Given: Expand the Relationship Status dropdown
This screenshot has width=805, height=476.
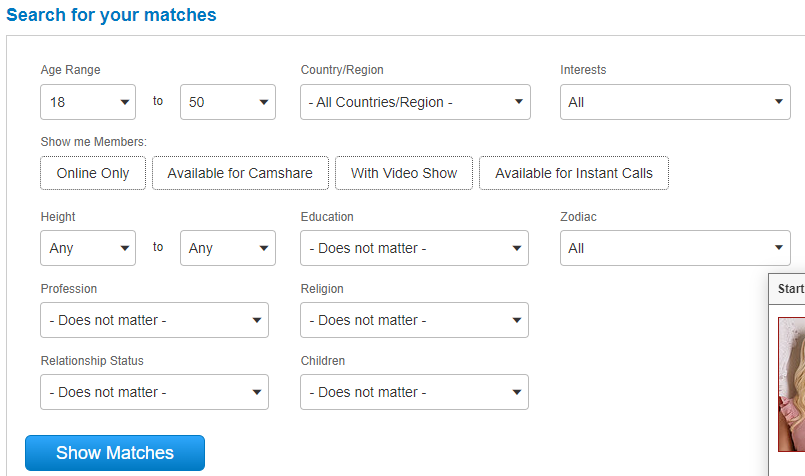Looking at the screenshot, I should [154, 392].
